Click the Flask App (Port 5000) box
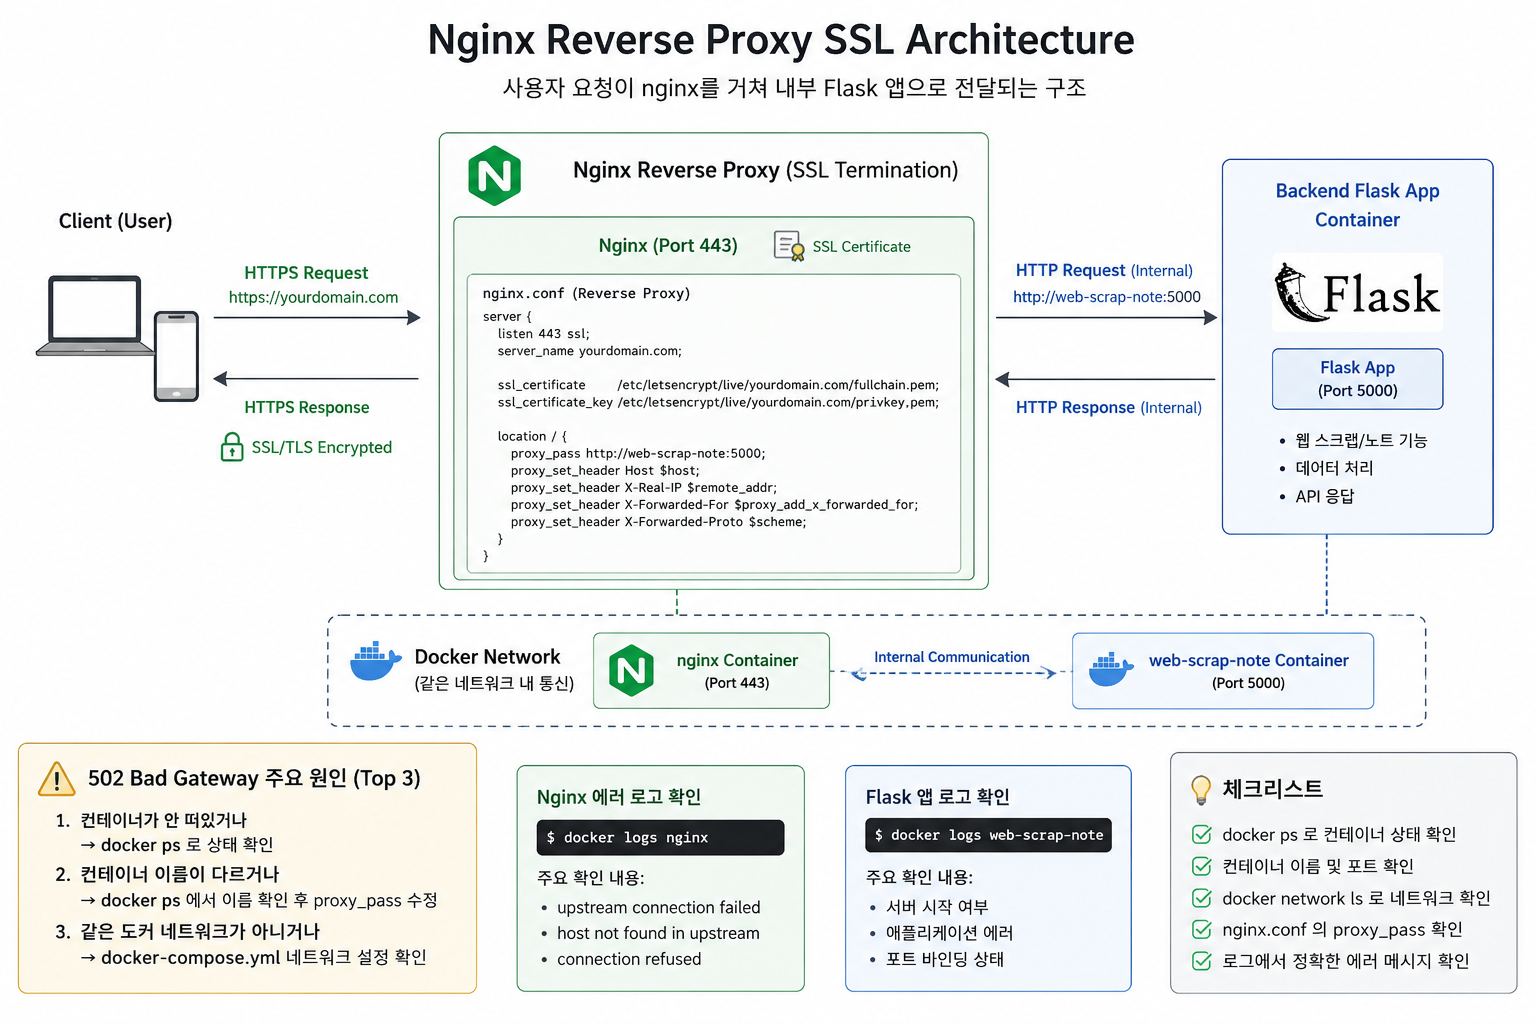The image size is (1536, 1024). [x=1357, y=379]
